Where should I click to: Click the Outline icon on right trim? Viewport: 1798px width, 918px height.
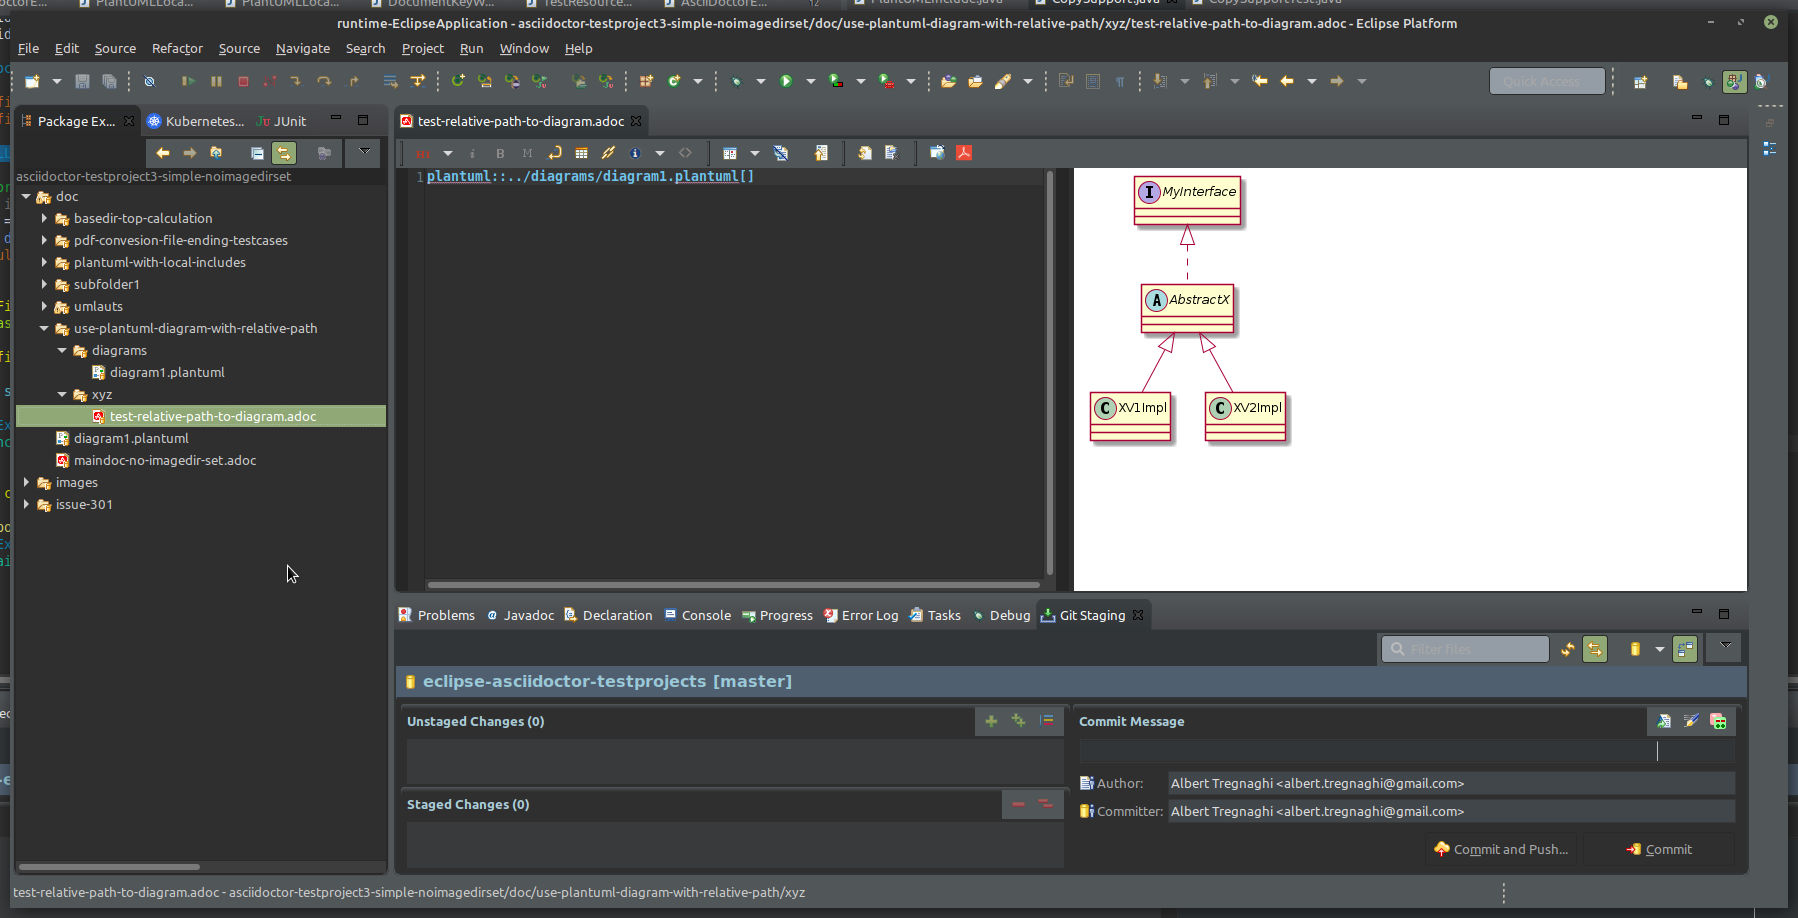(x=1770, y=148)
